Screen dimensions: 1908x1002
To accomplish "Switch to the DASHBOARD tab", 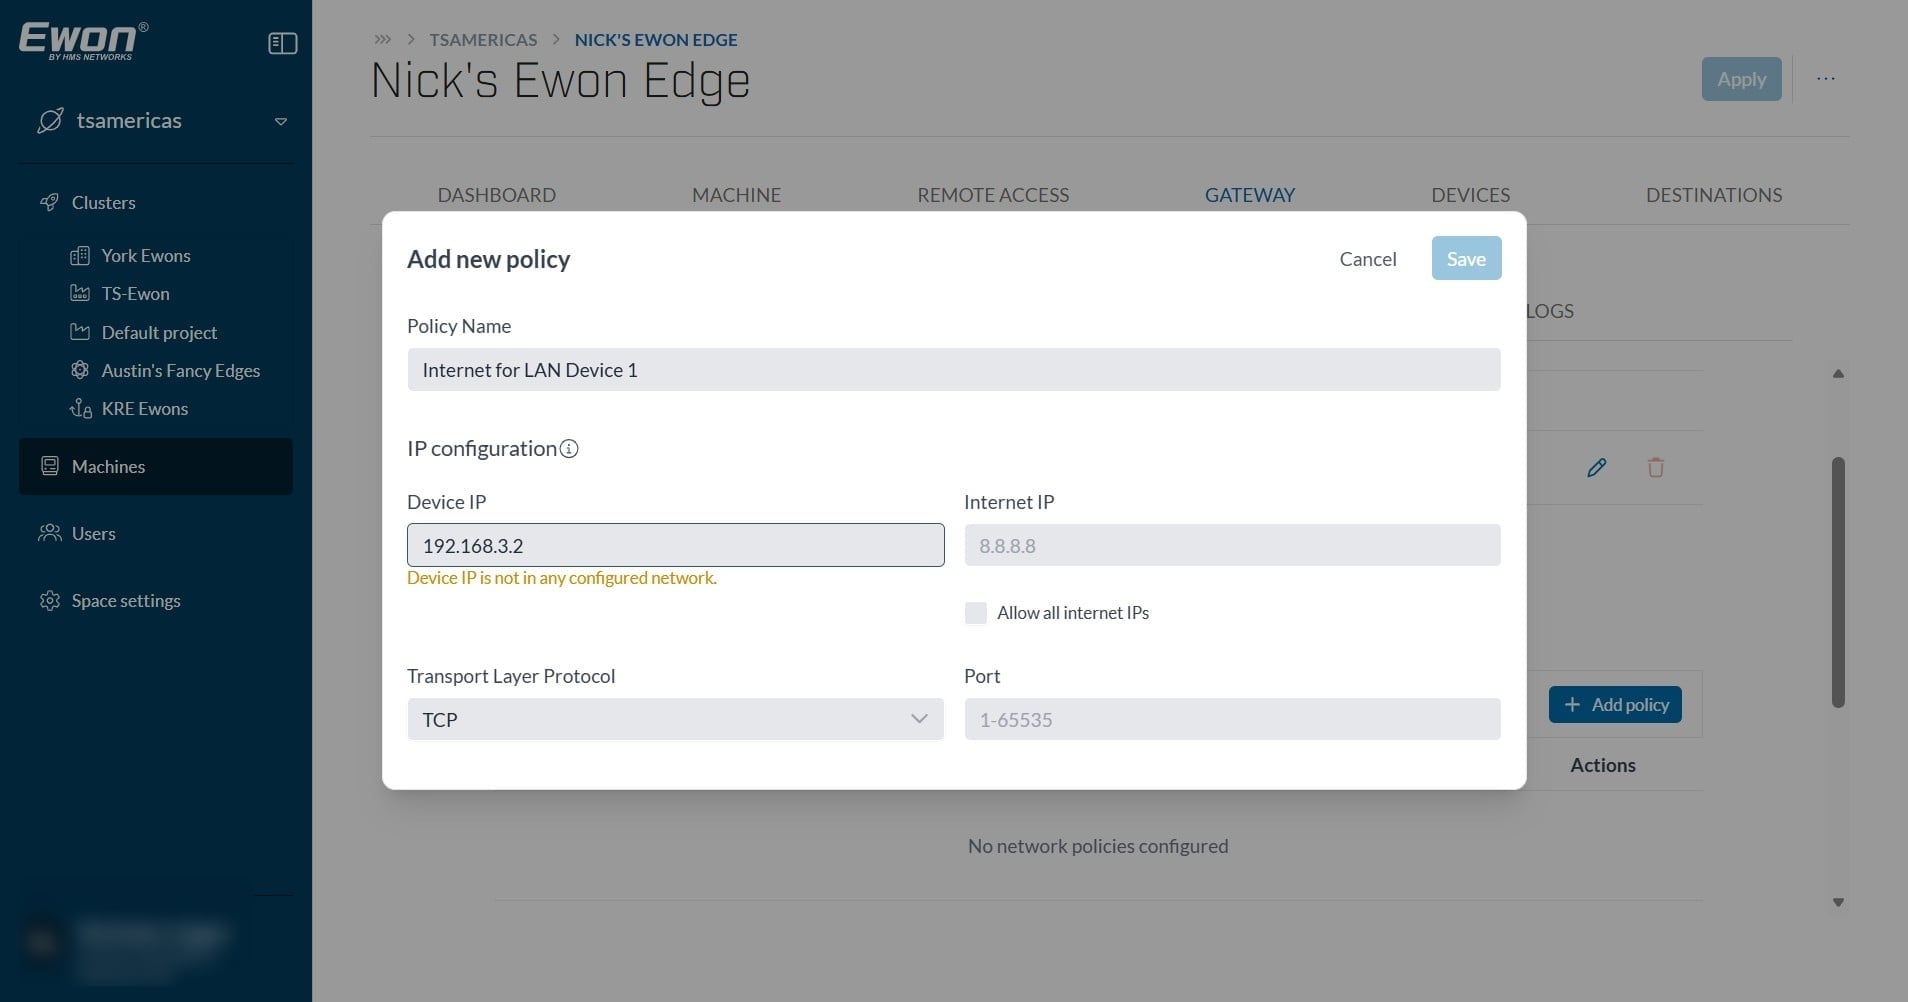I will coord(497,195).
